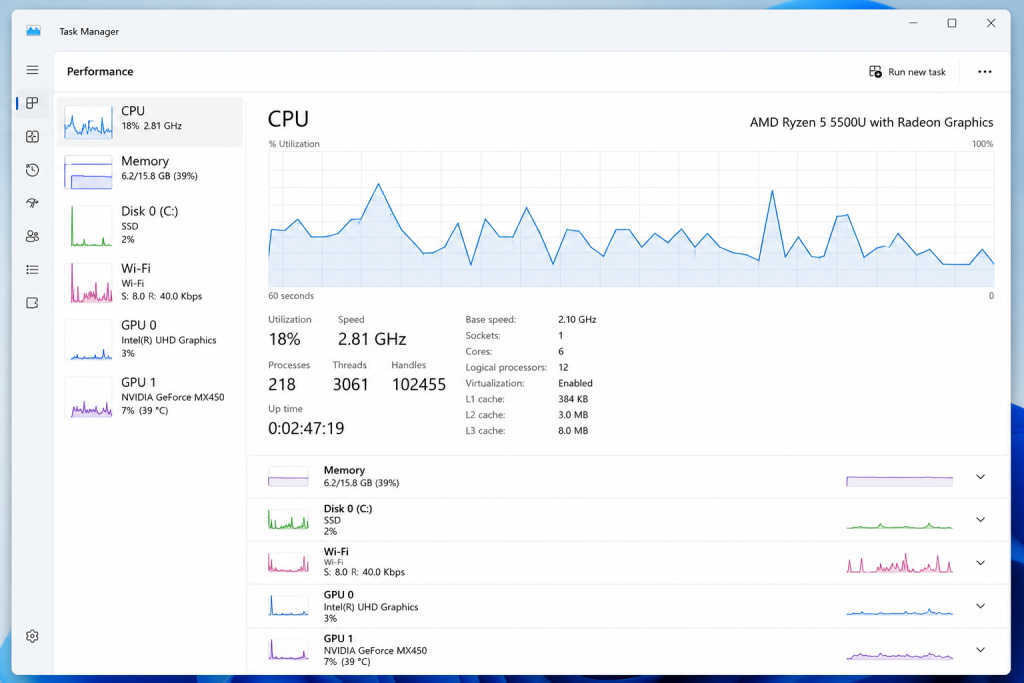Open the three-dot more options menu
This screenshot has width=1024, height=683.
(x=984, y=72)
